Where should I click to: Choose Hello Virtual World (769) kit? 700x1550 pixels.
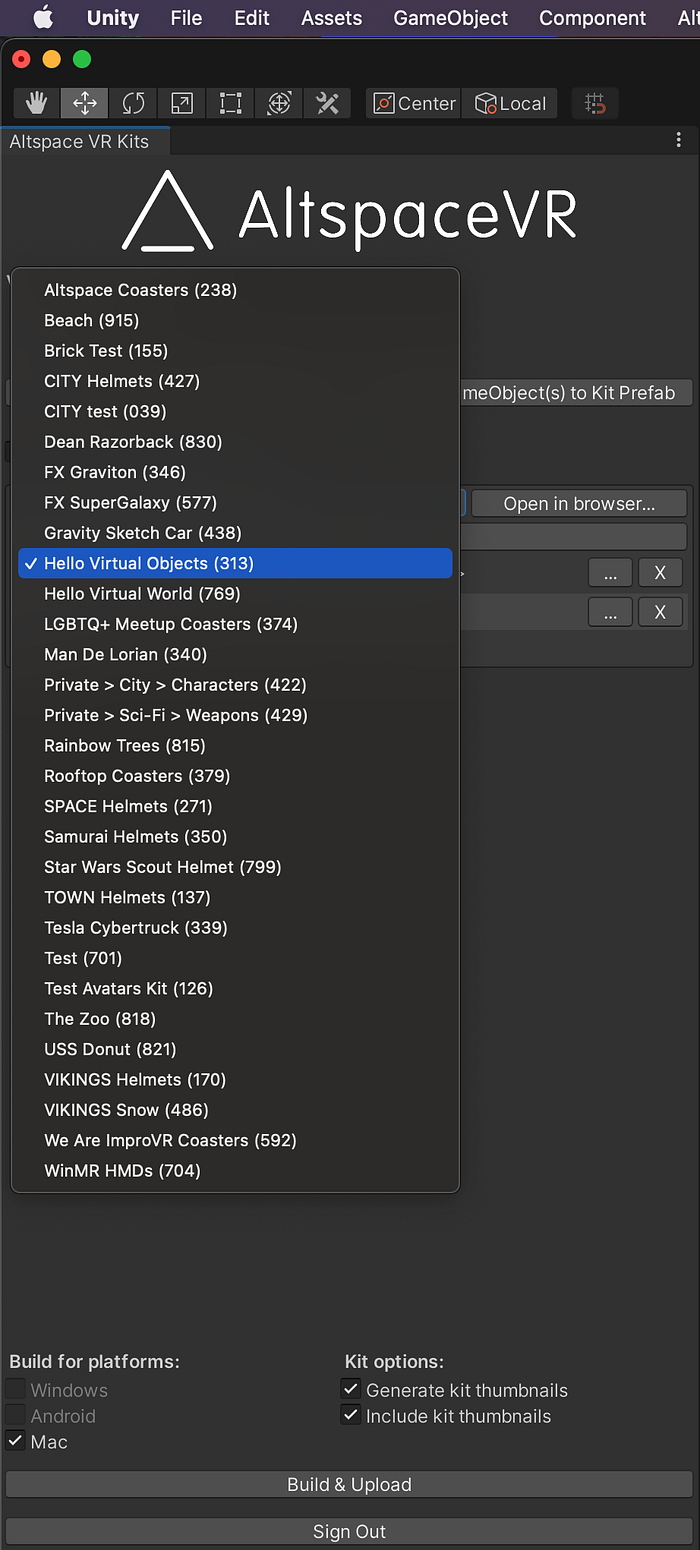(x=235, y=594)
